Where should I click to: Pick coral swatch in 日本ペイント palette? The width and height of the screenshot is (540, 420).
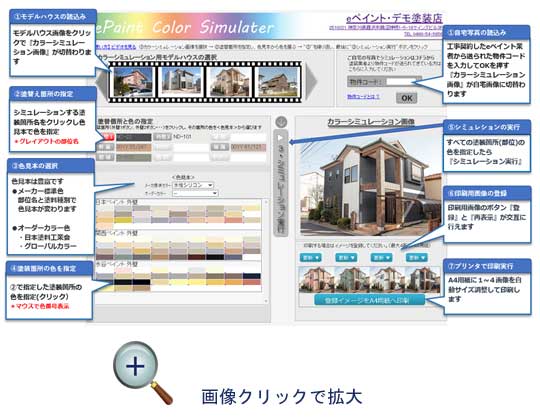tap(233, 220)
